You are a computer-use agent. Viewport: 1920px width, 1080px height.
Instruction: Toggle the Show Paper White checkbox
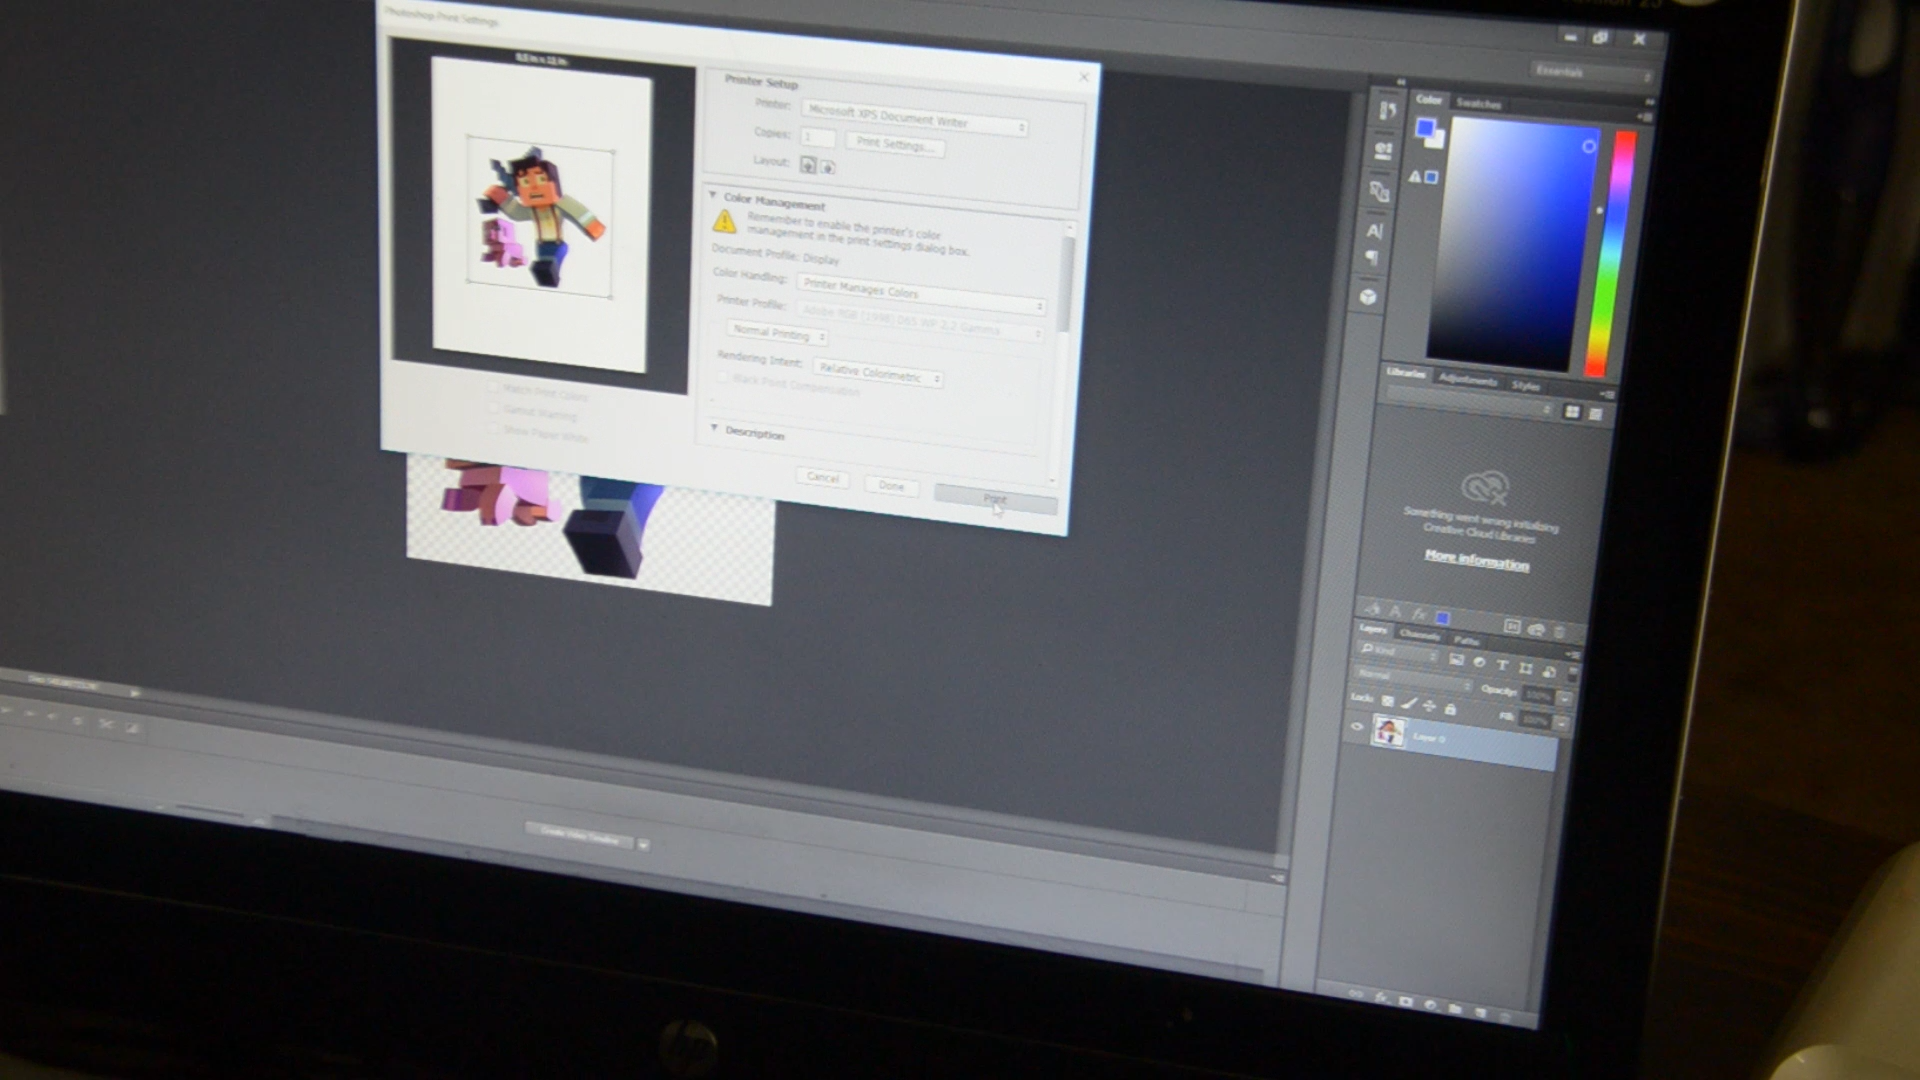[x=493, y=429]
